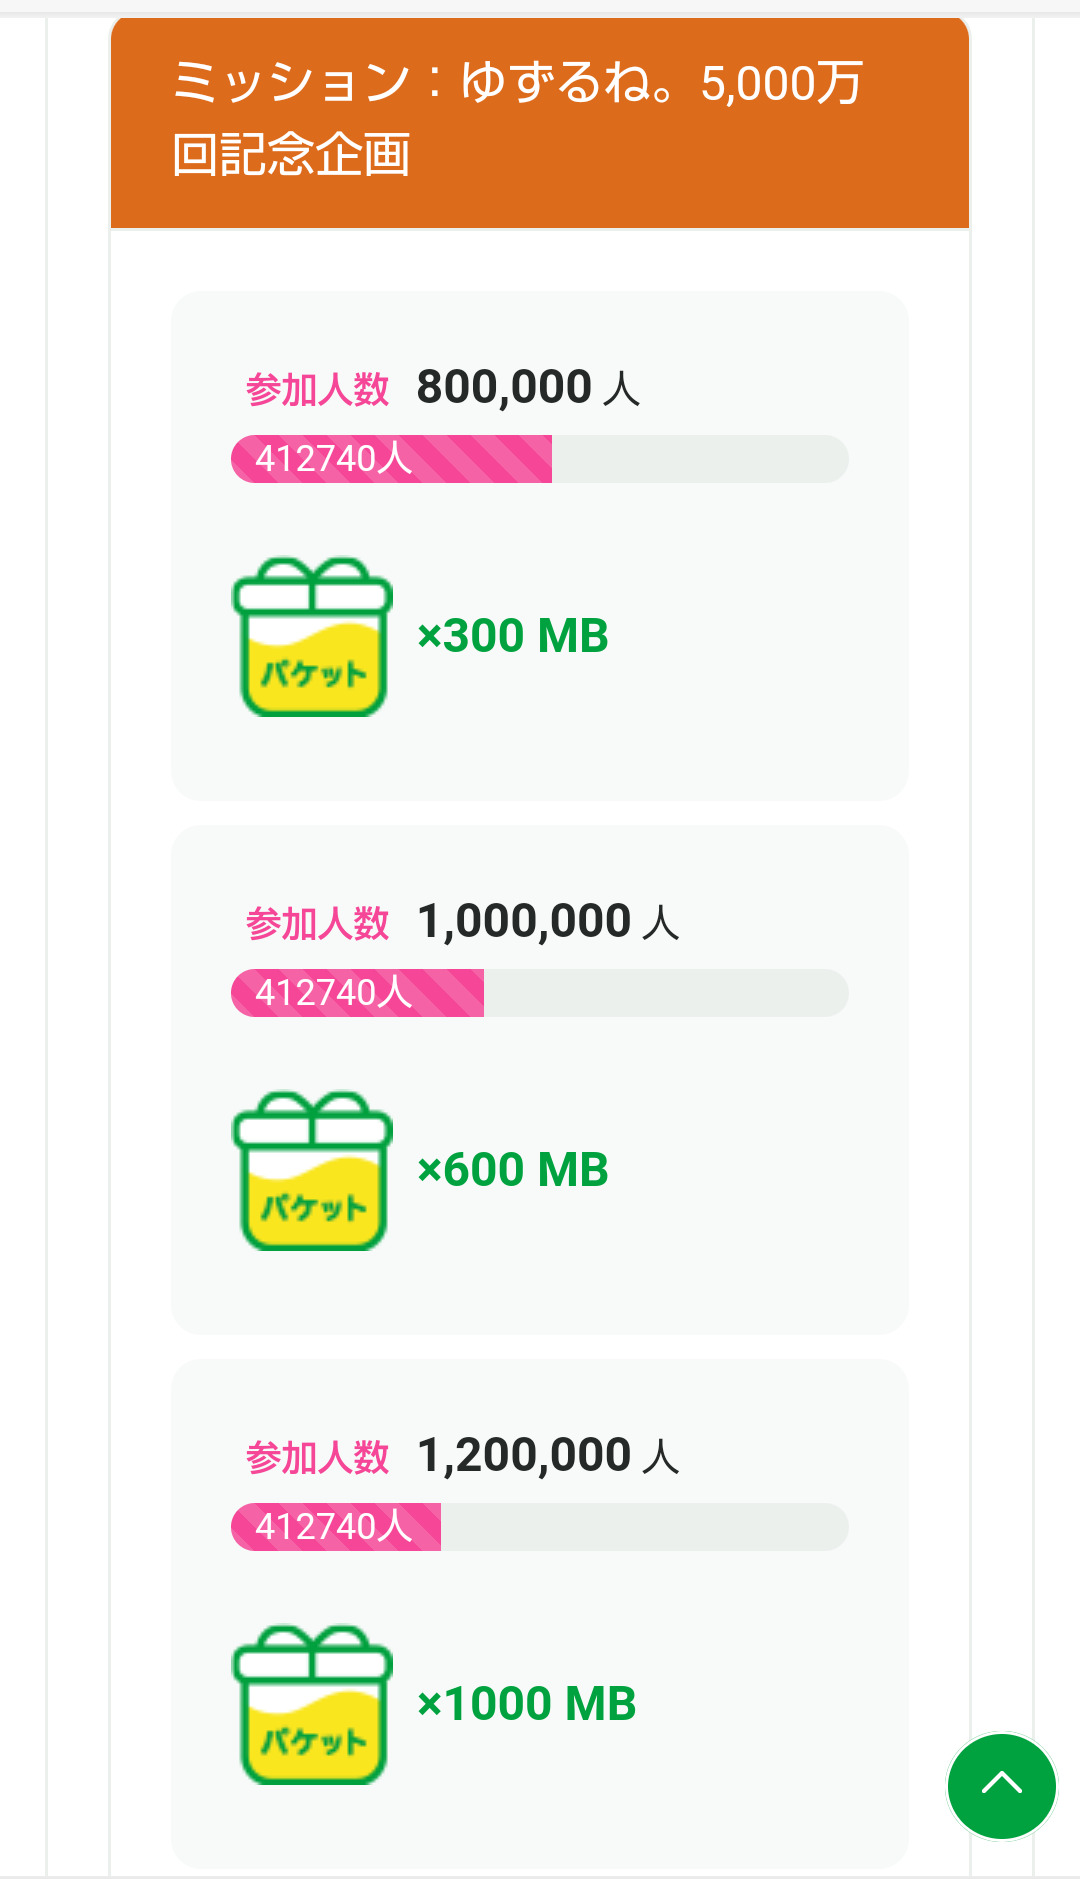Tap the 1,200,000 人 goal number
The image size is (1080, 1879).
coord(548,1455)
